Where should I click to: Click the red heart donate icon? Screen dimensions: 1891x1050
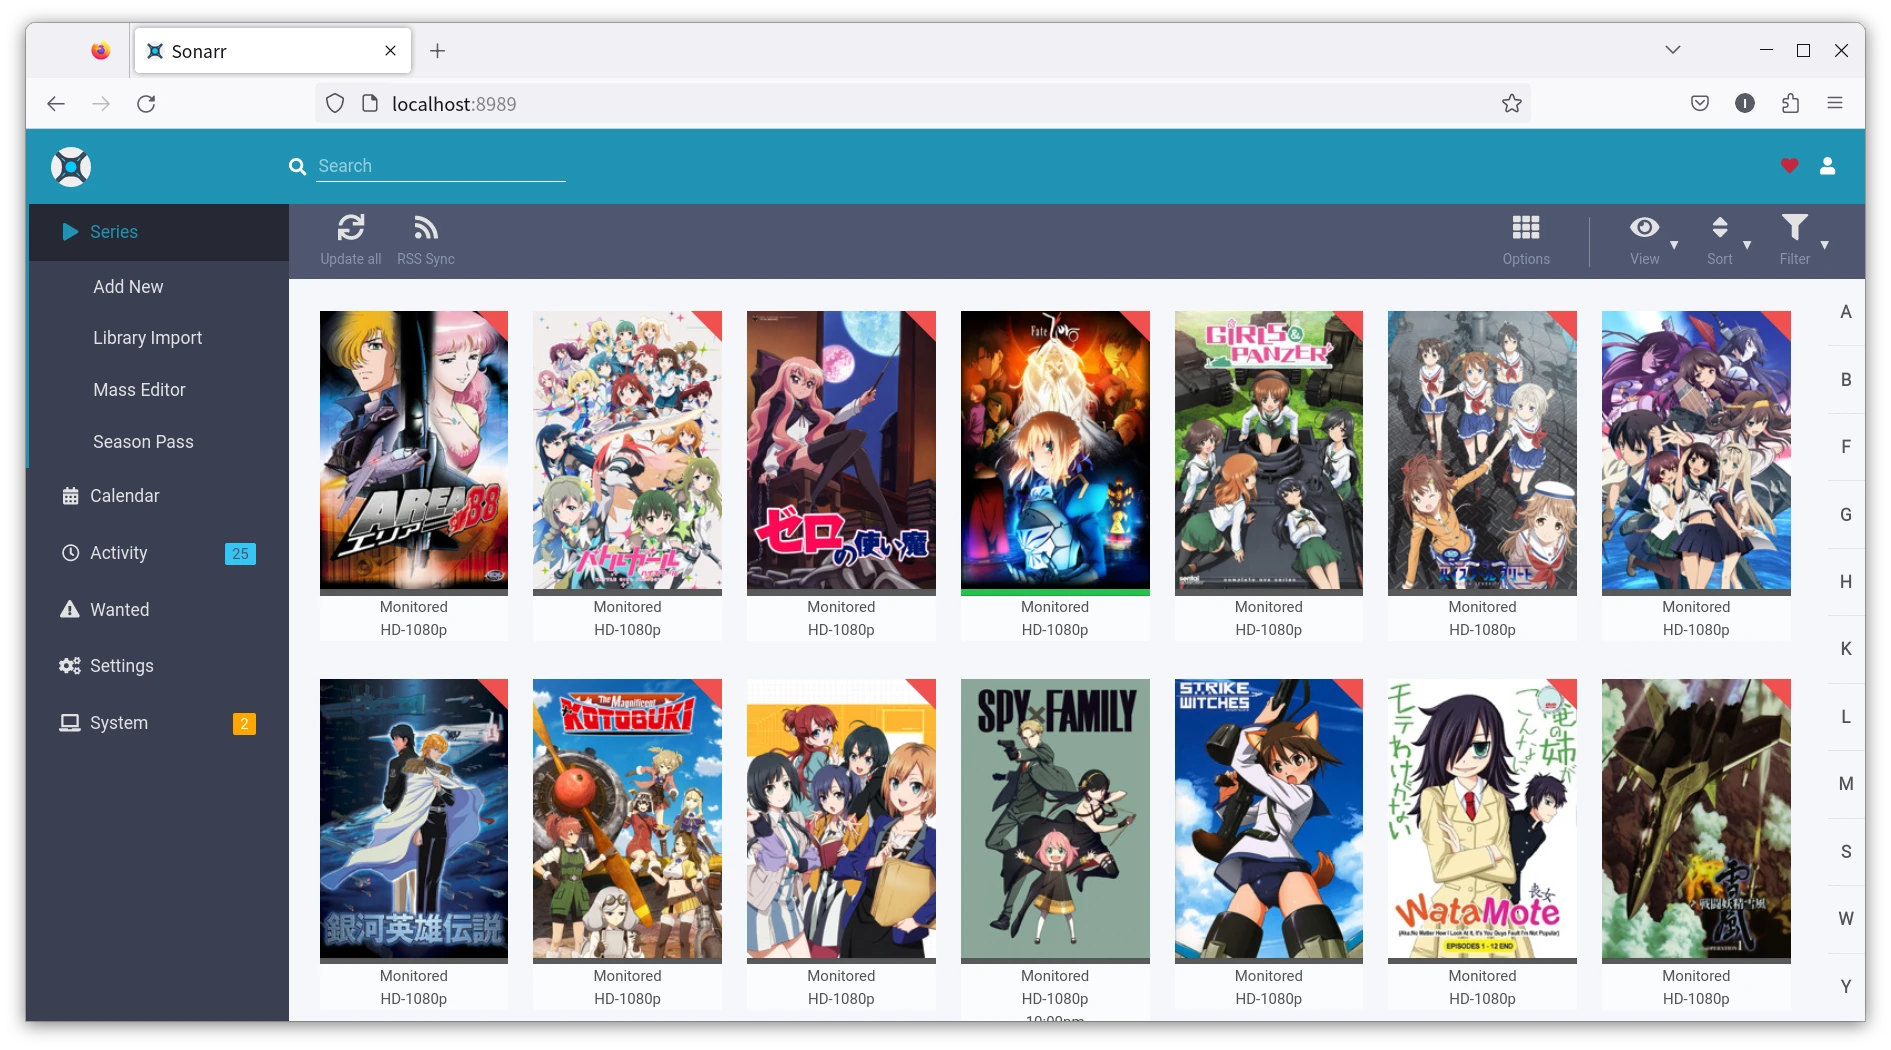pos(1789,166)
